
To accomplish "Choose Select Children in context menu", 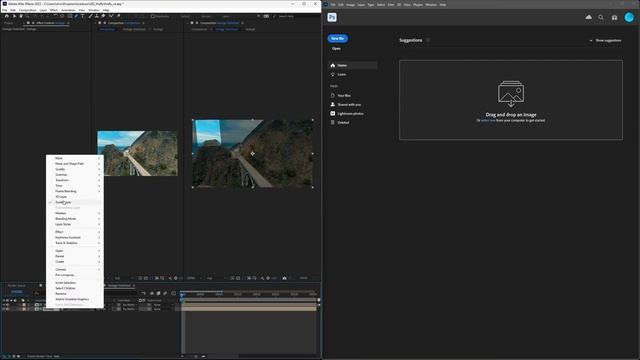I will tap(75, 288).
